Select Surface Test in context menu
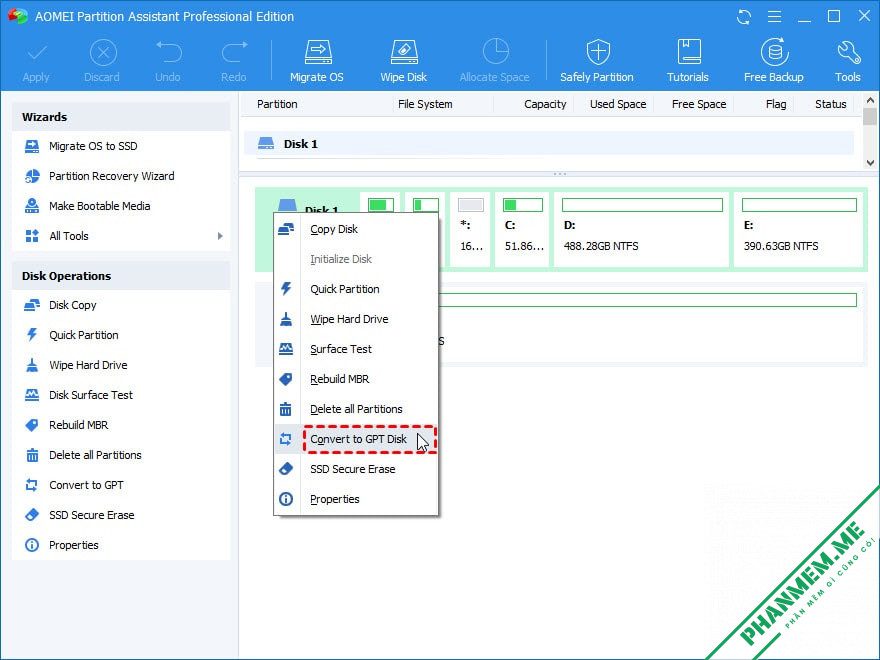Viewport: 880px width, 660px height. point(356,350)
